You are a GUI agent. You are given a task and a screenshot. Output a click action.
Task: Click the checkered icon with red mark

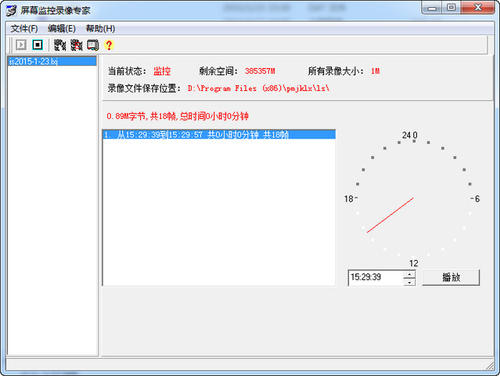click(76, 45)
